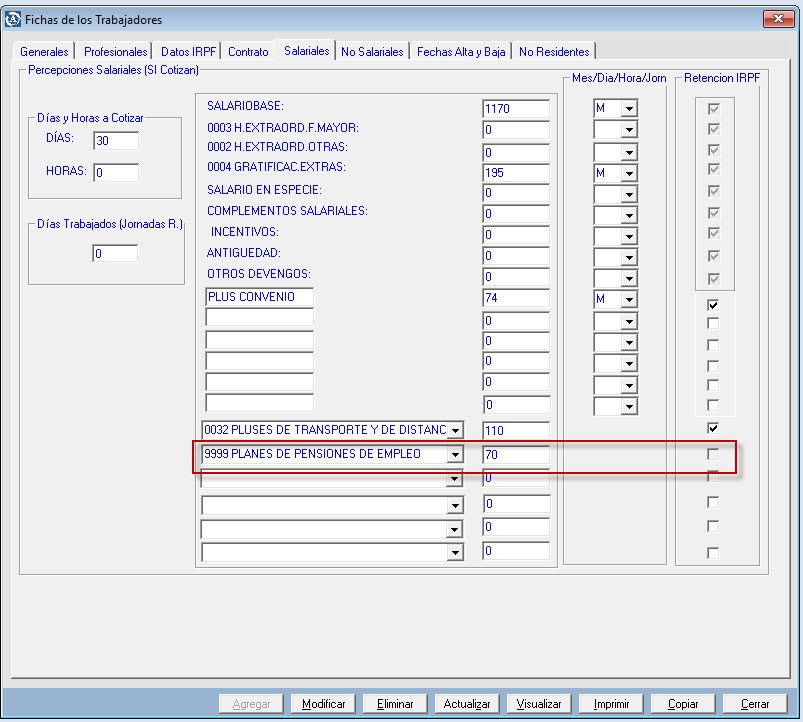Click the SALARIO EN ESPECIE amount field

point(516,193)
